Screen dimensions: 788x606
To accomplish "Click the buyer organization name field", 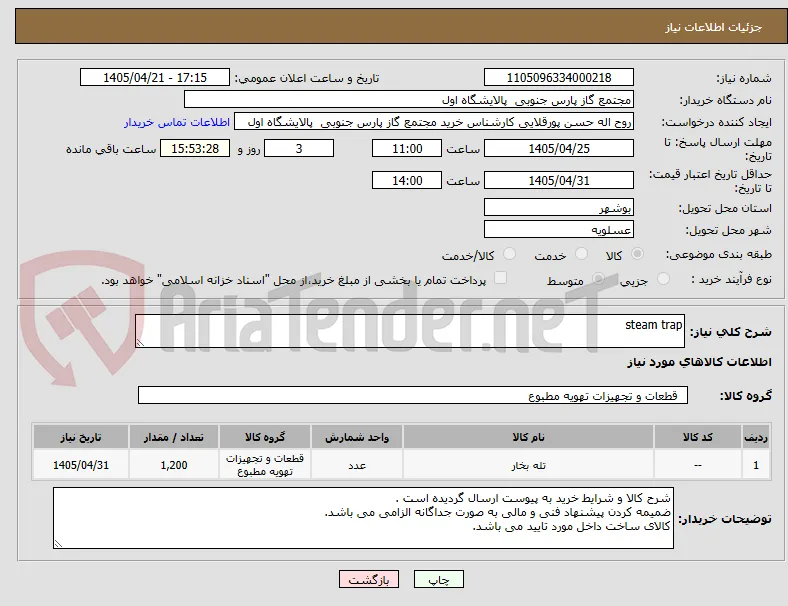I will click(x=409, y=99).
